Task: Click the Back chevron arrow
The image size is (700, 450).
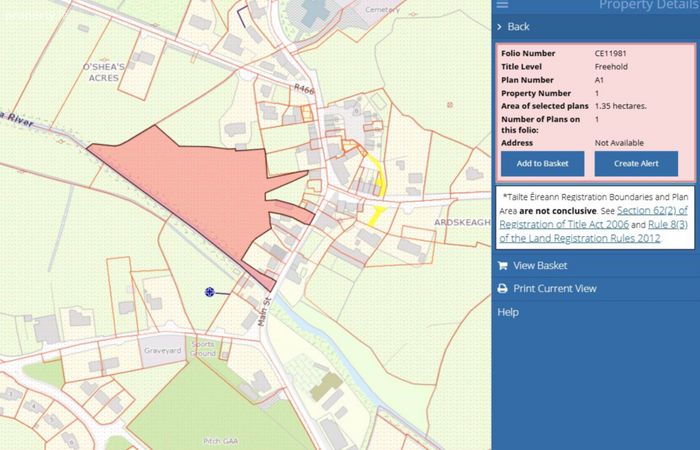Action: tap(500, 27)
